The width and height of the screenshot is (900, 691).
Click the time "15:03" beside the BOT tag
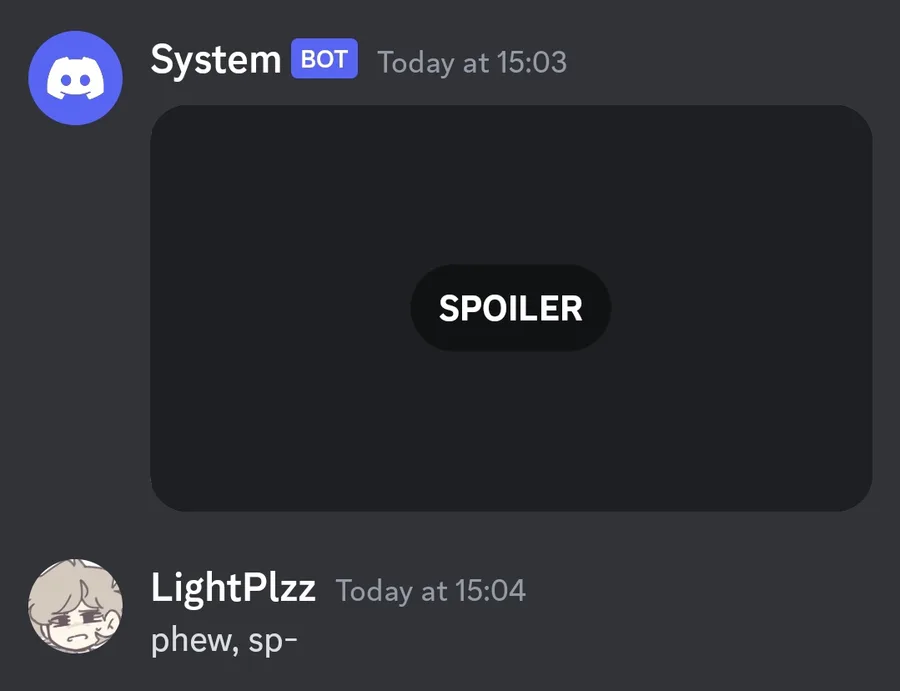tap(530, 63)
